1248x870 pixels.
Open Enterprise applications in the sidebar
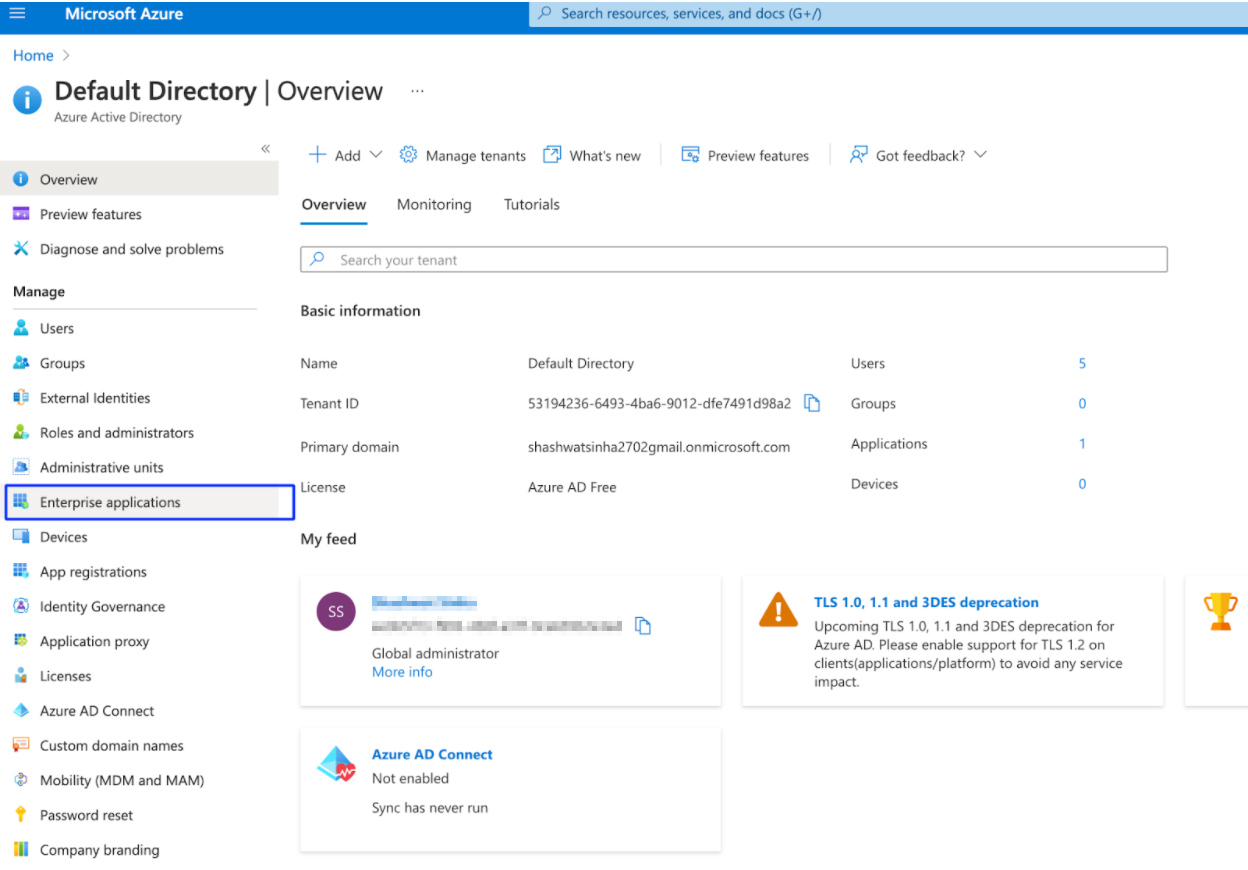coord(110,502)
